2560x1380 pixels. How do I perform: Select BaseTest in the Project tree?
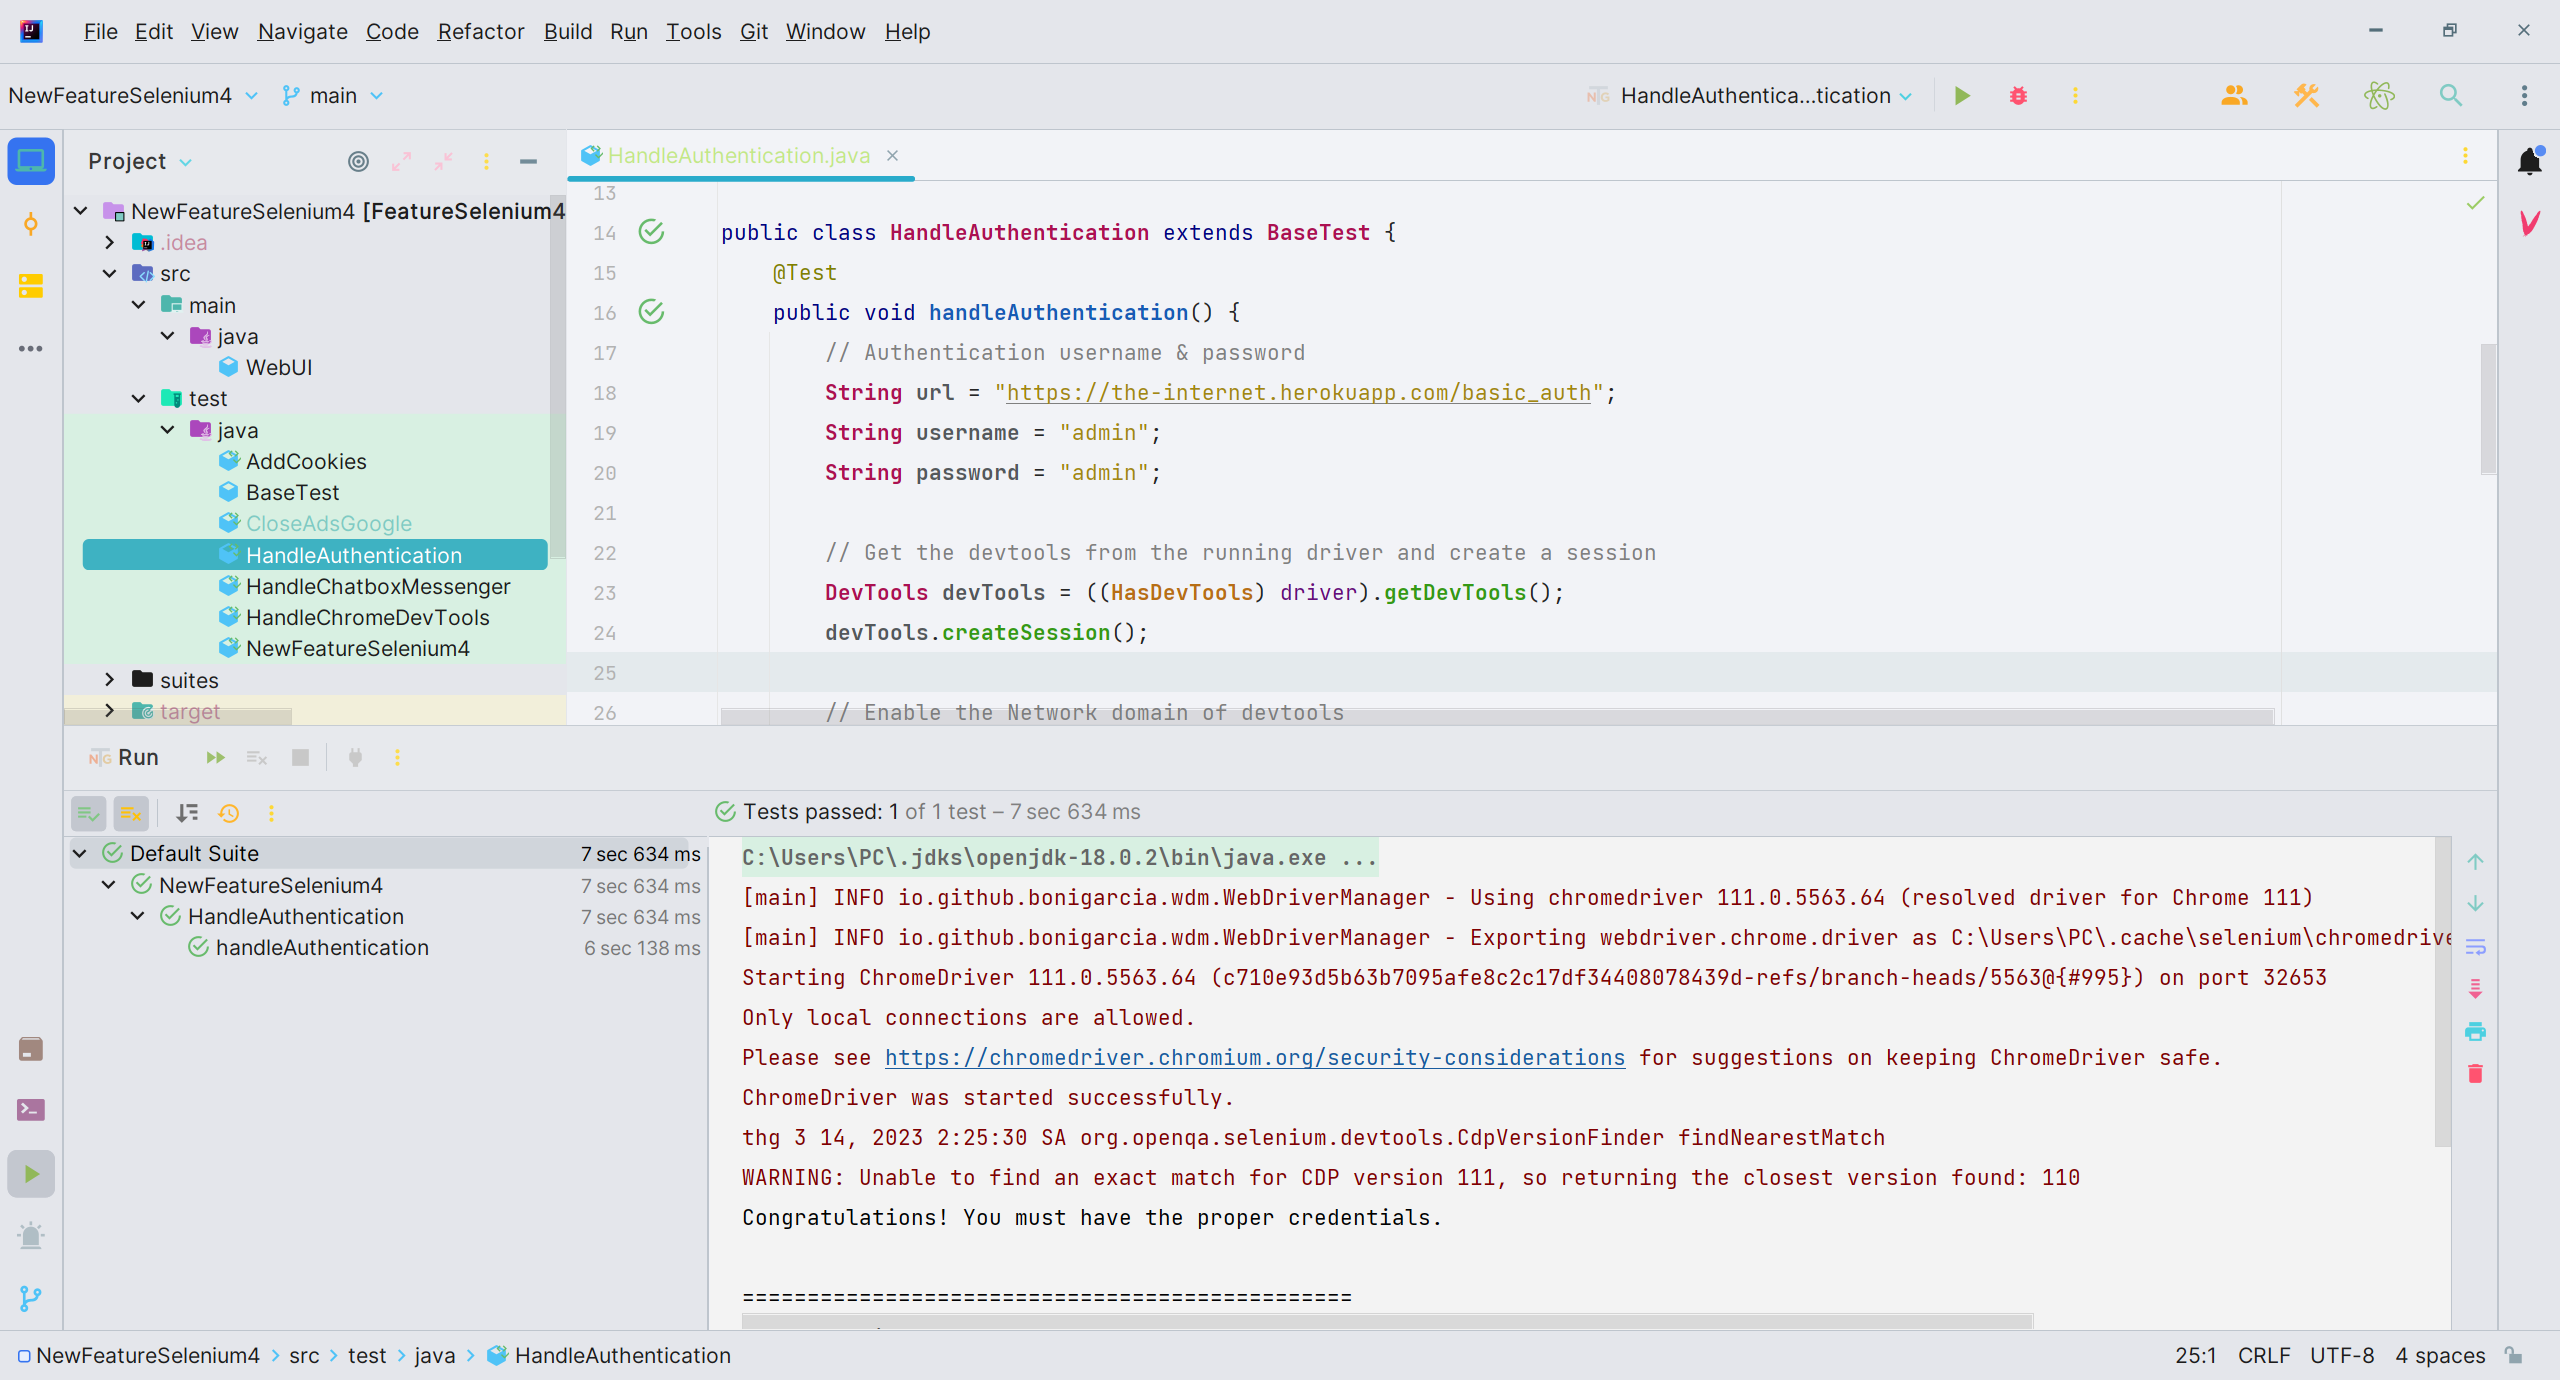tap(292, 492)
